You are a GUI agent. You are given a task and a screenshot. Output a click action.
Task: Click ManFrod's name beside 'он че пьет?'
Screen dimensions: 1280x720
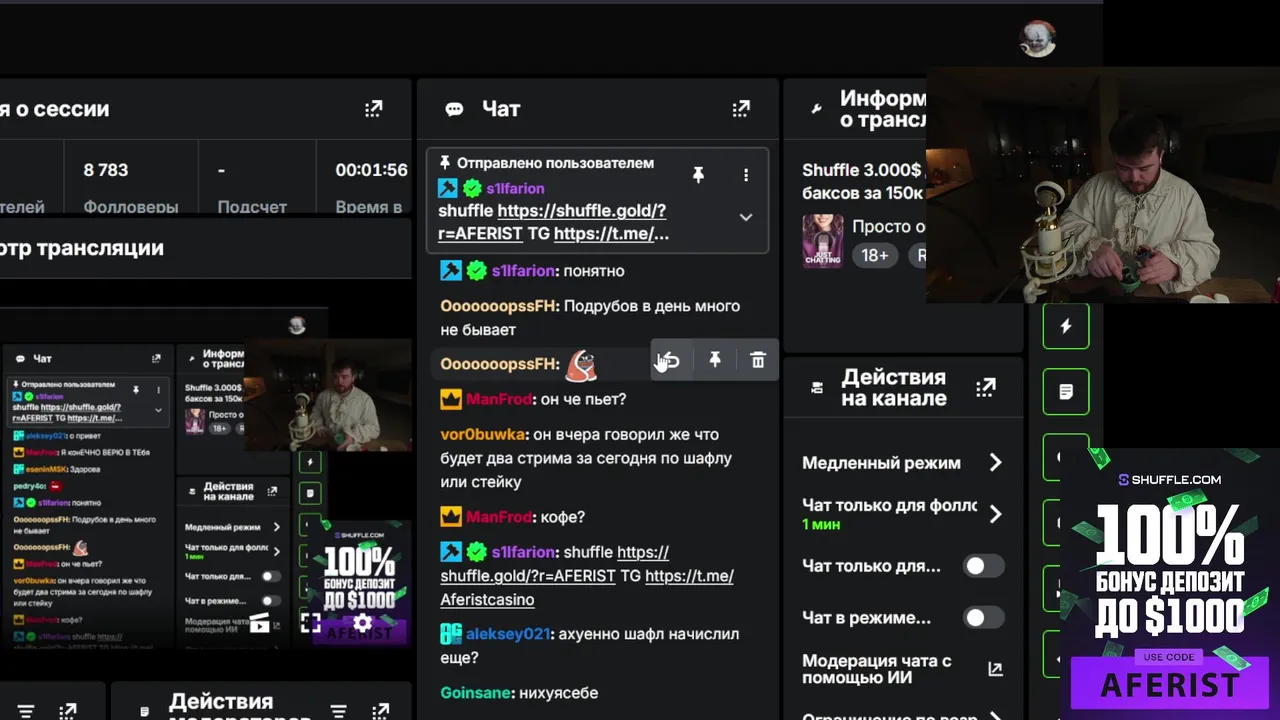click(498, 399)
